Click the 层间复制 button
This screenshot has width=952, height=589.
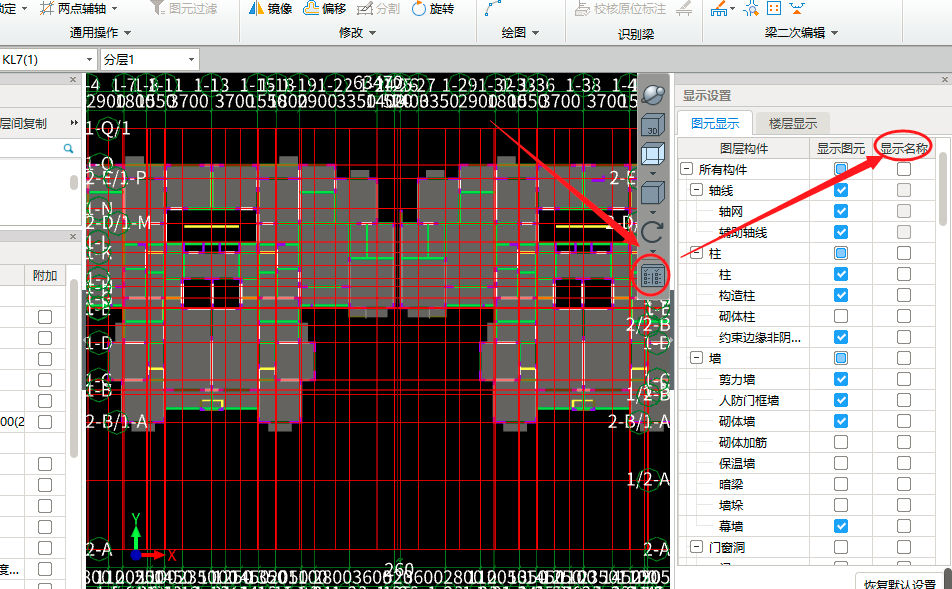24,123
